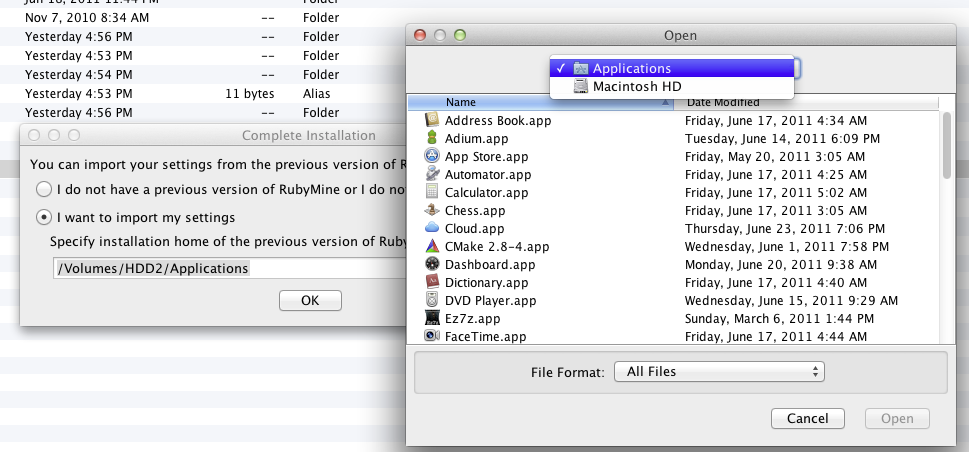Image resolution: width=969 pixels, height=452 pixels.
Task: Select 'I do not have a previous version' option
Action: point(44,189)
